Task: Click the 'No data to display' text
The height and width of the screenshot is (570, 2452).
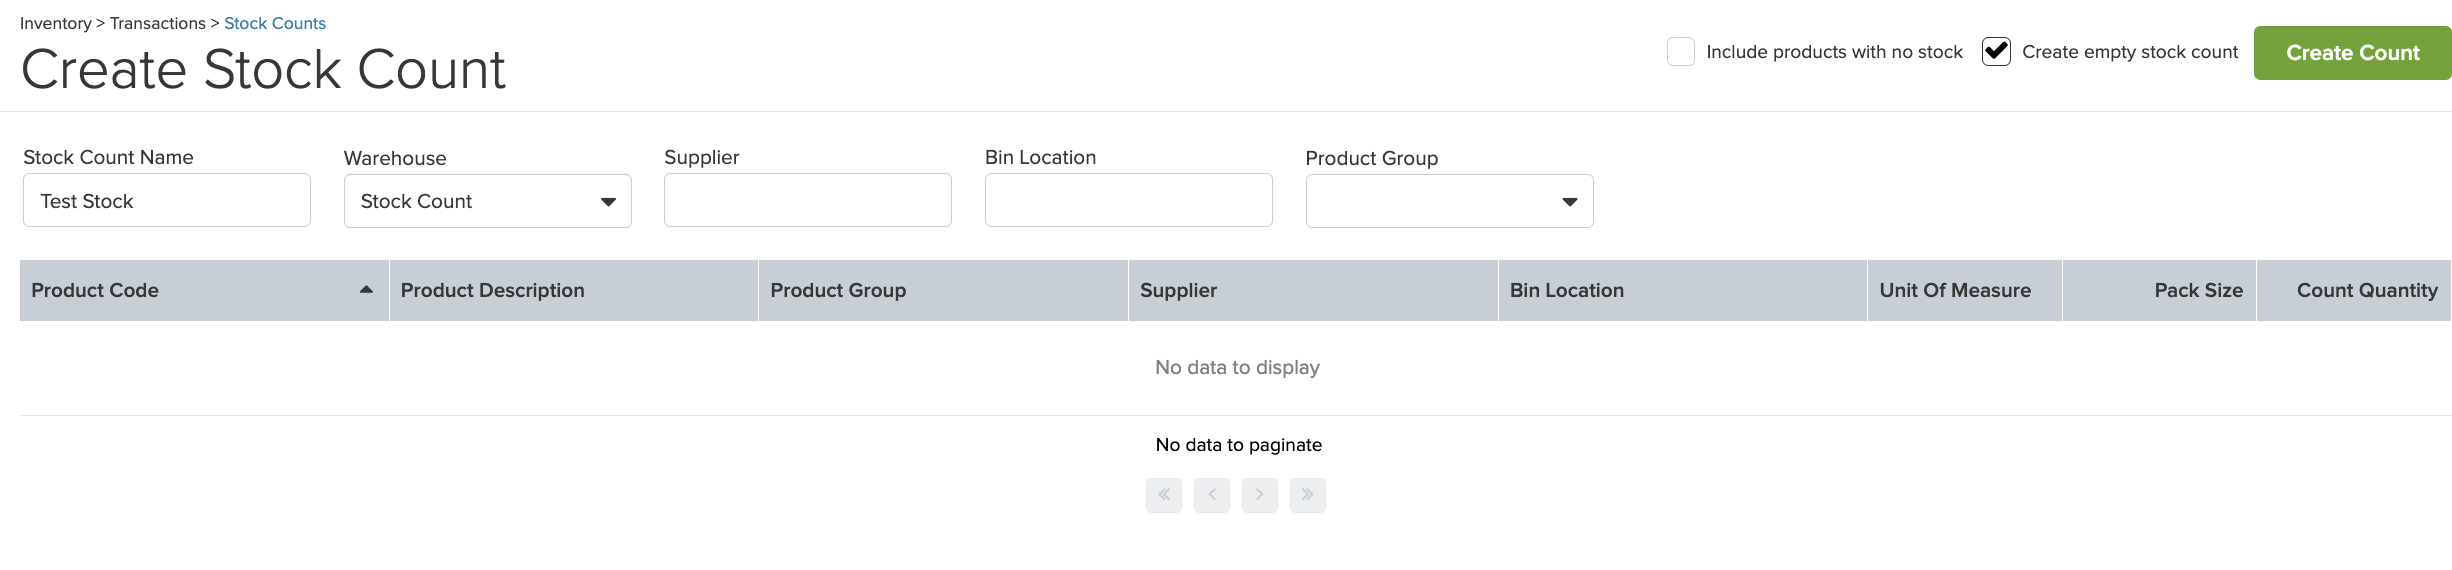Action: click(x=1237, y=367)
